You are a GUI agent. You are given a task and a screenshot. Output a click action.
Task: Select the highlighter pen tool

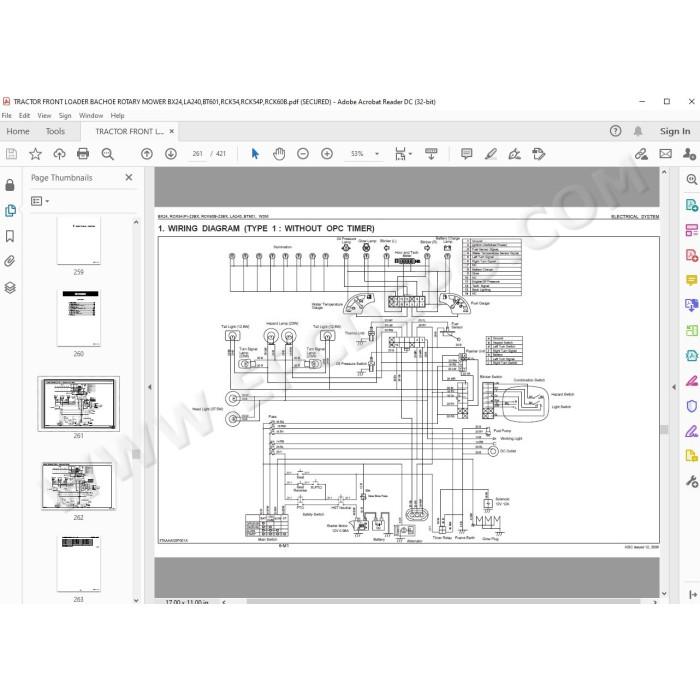[491, 154]
